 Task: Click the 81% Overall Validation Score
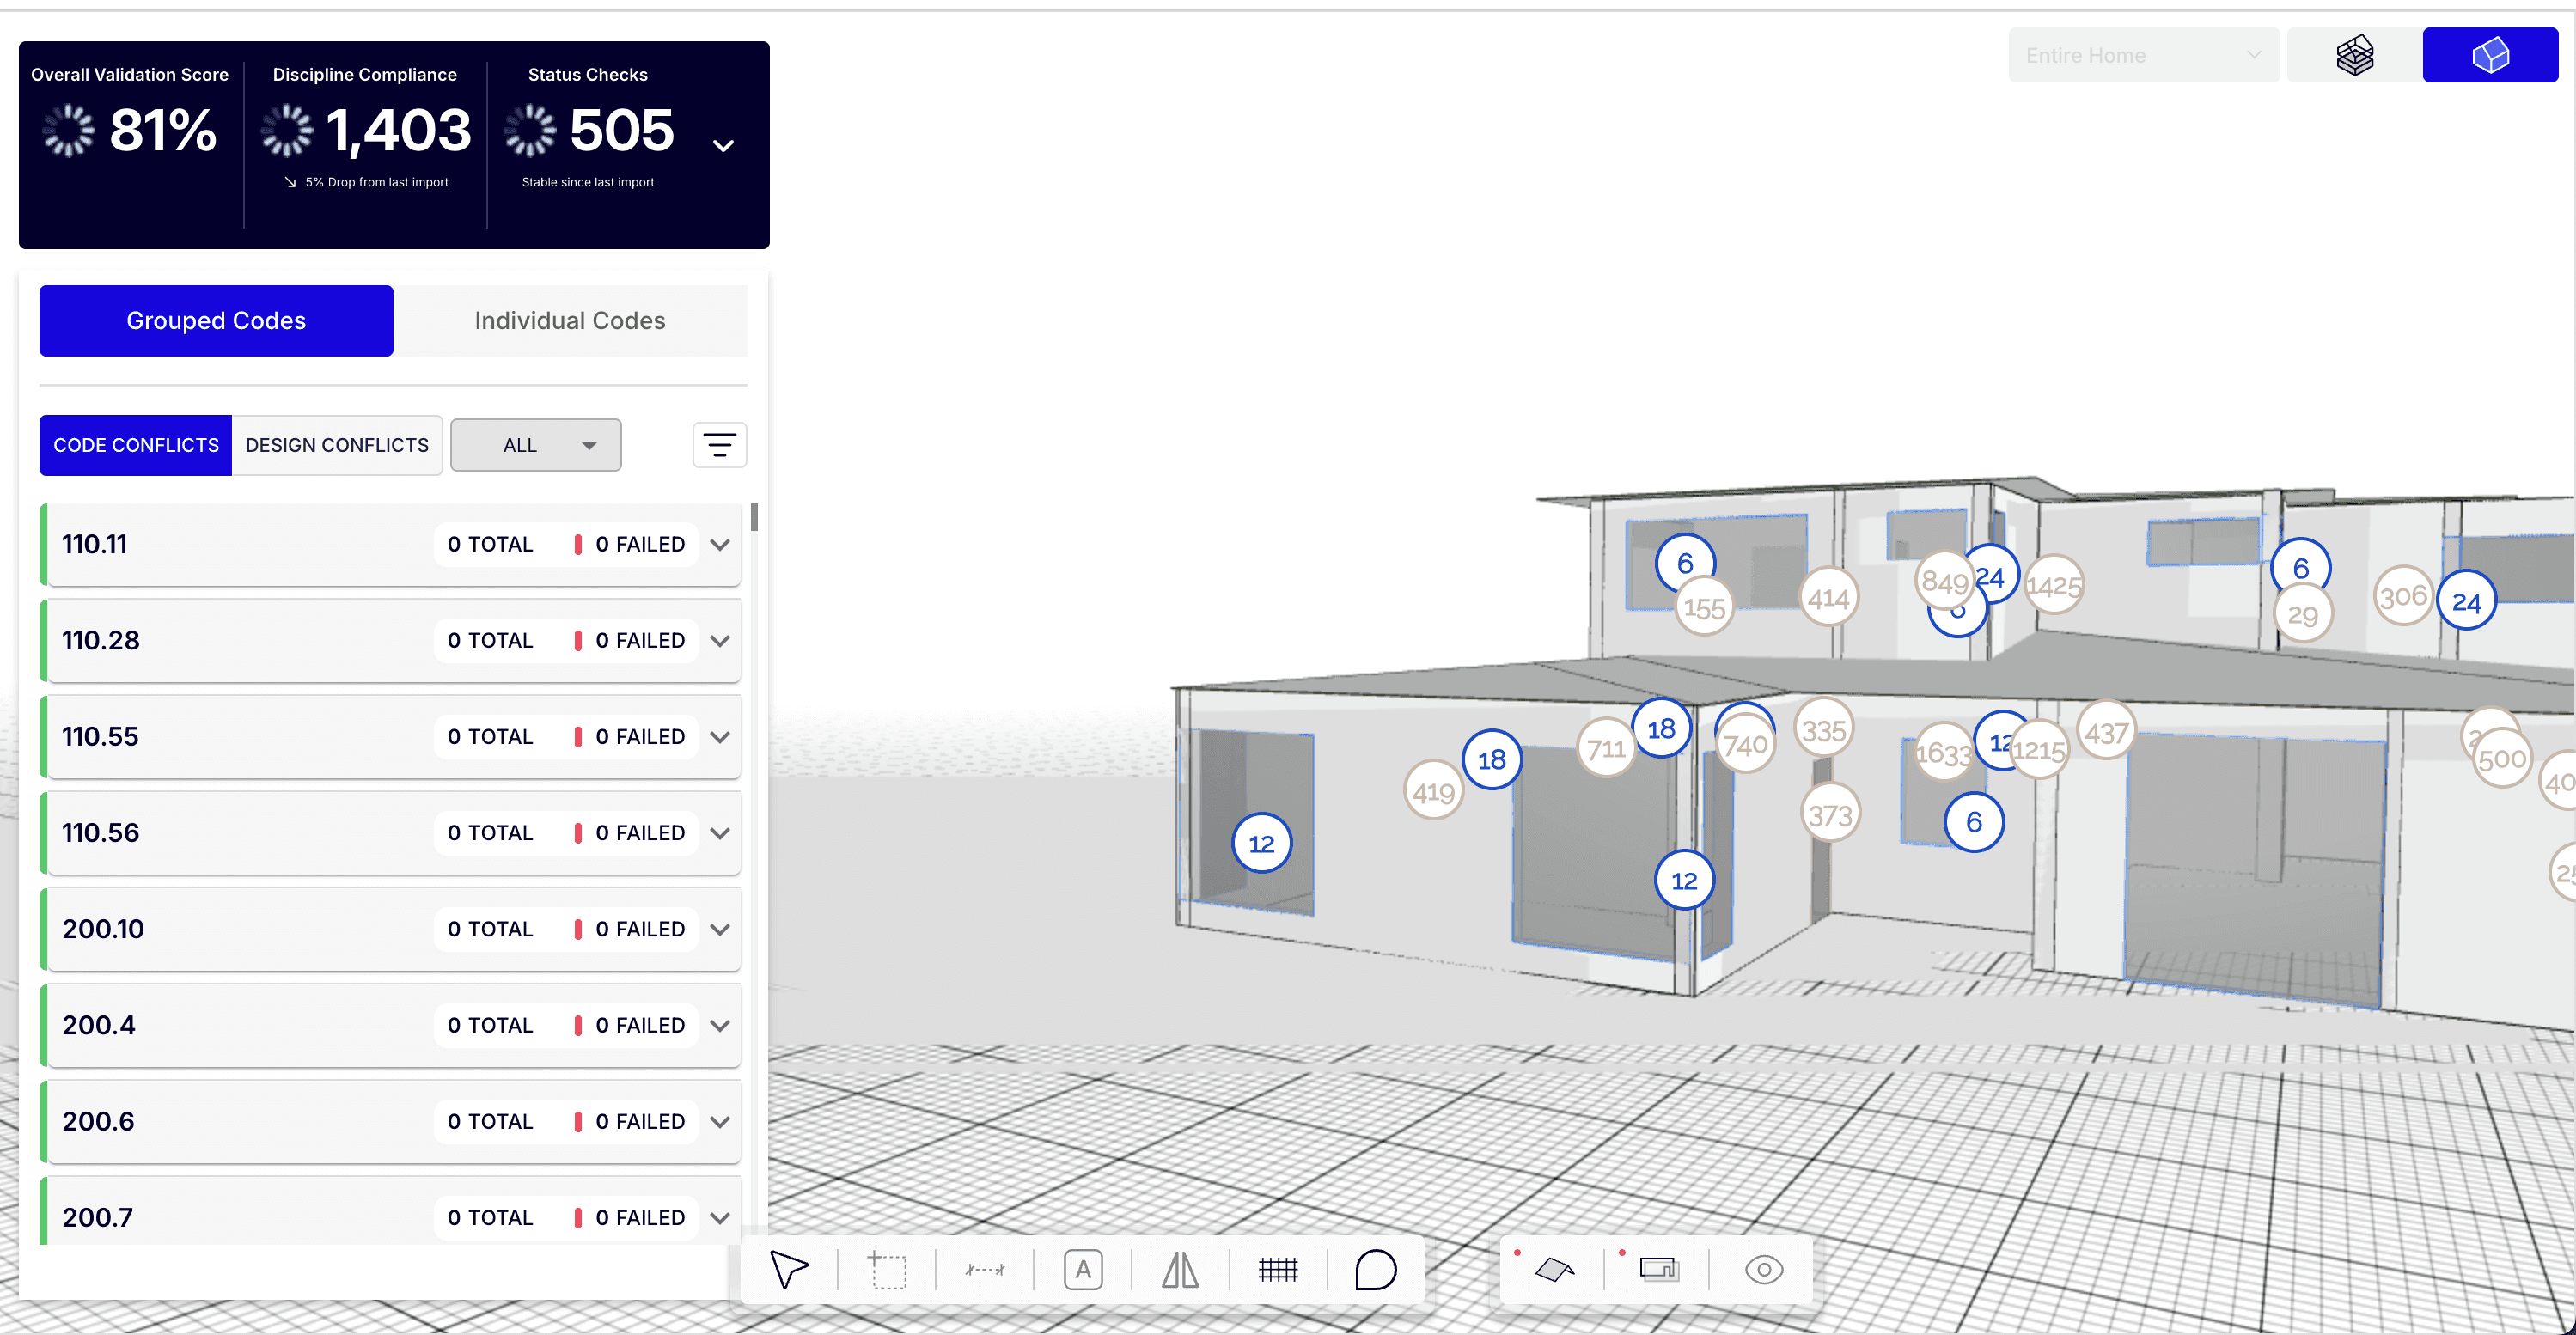click(162, 130)
